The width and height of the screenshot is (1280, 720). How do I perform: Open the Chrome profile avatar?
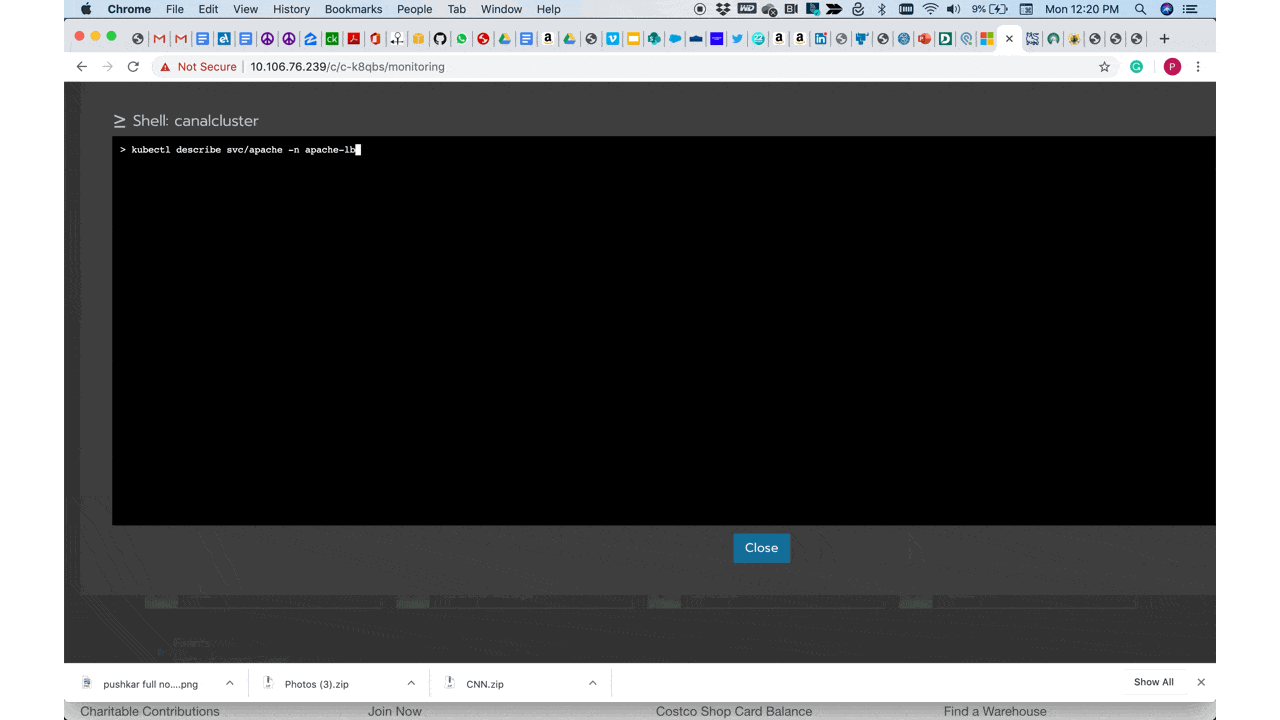pos(1172,67)
